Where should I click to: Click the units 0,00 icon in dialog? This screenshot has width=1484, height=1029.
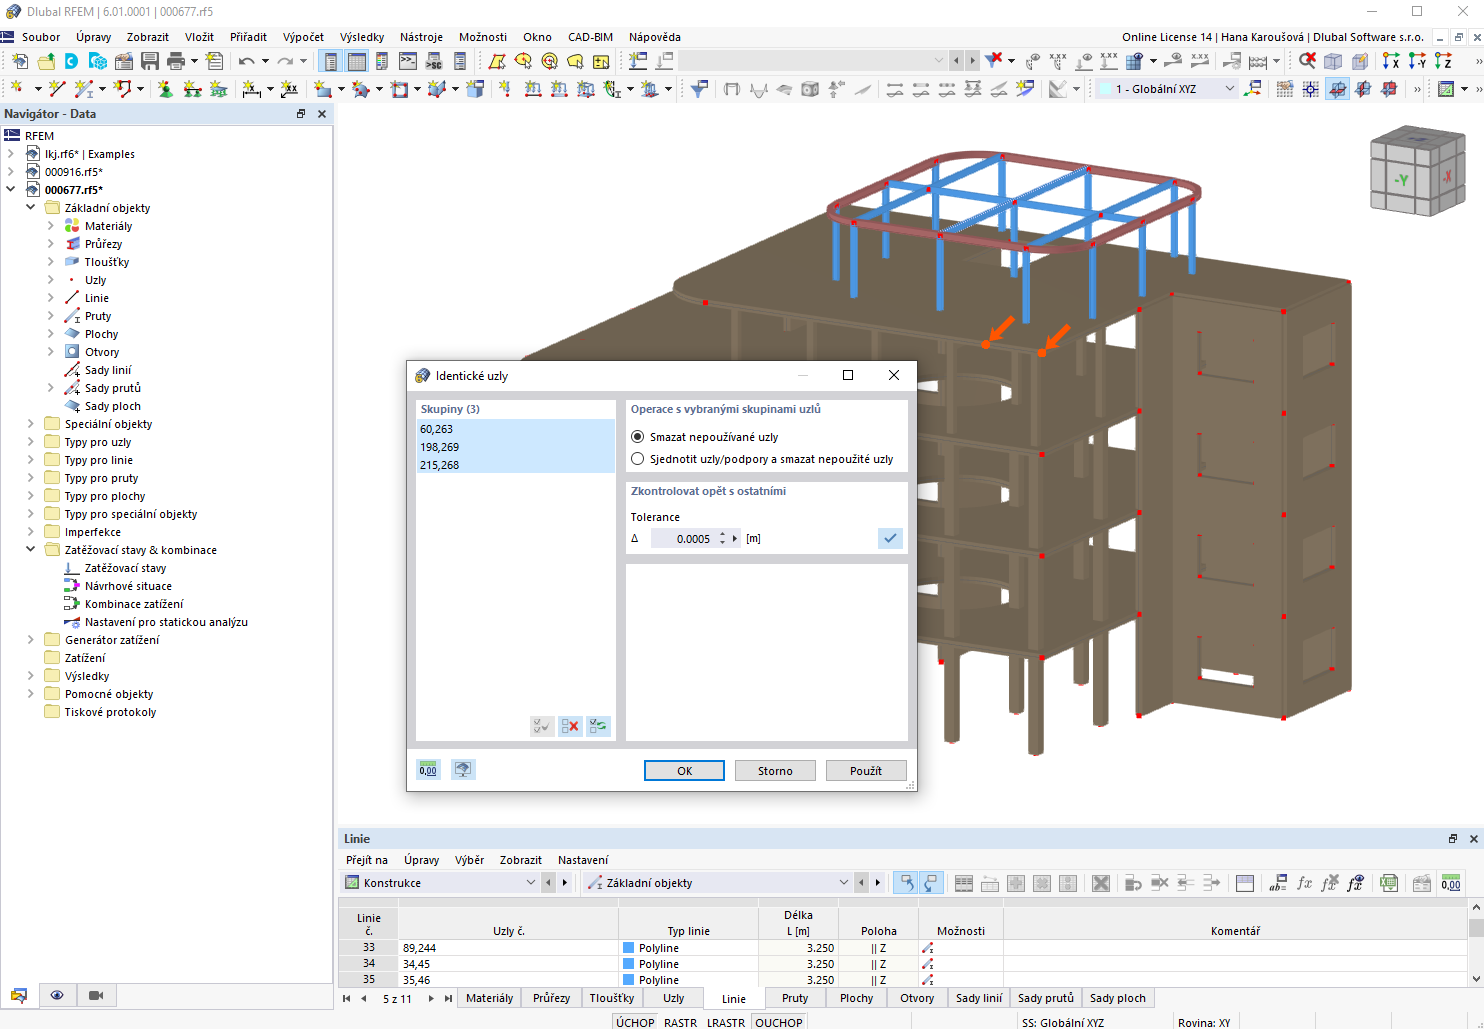428,769
